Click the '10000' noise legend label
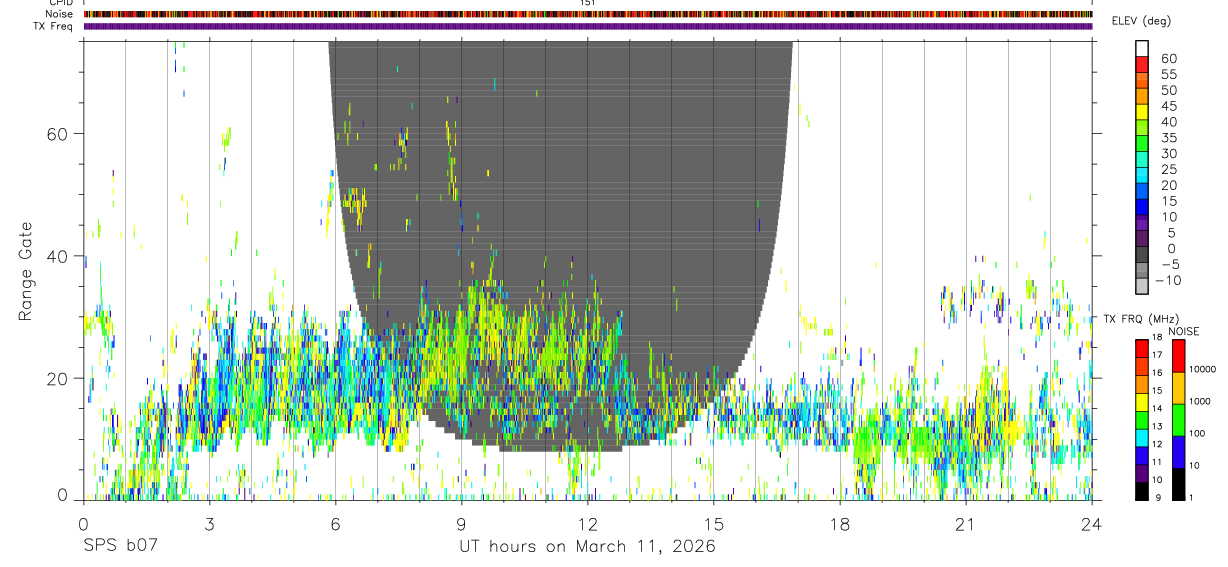The width and height of the screenshot is (1228, 567). 1202,369
